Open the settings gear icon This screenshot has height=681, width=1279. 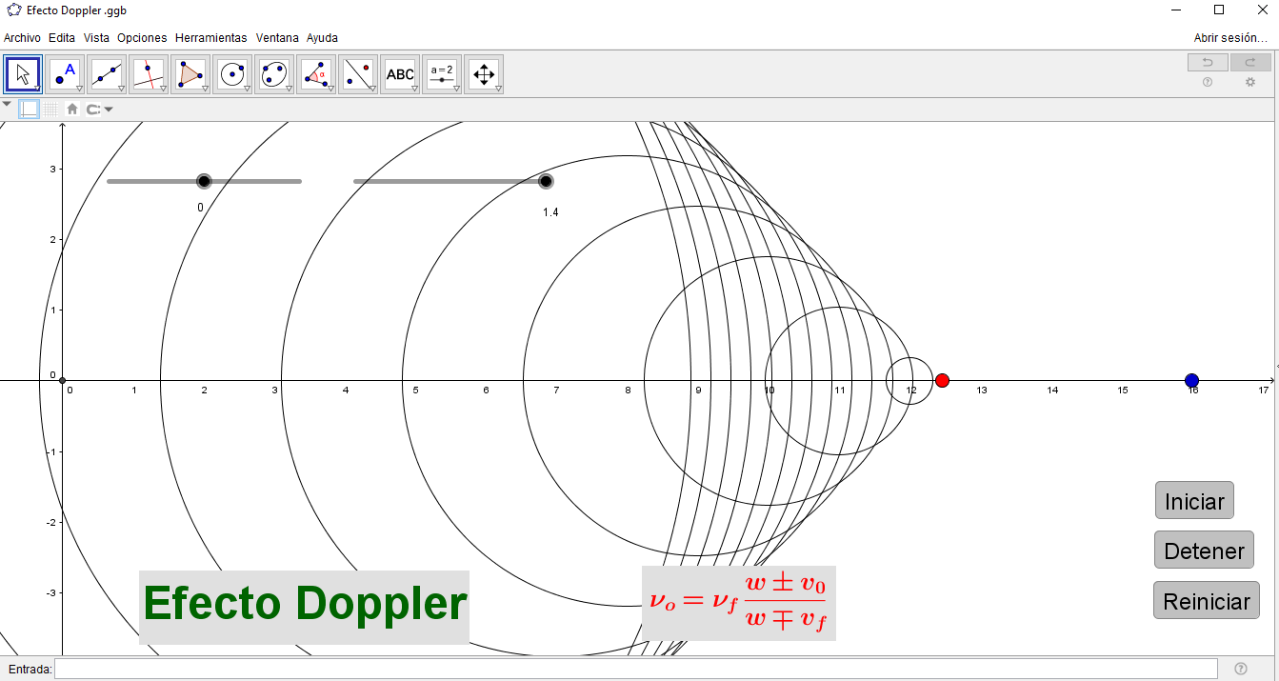[1250, 83]
